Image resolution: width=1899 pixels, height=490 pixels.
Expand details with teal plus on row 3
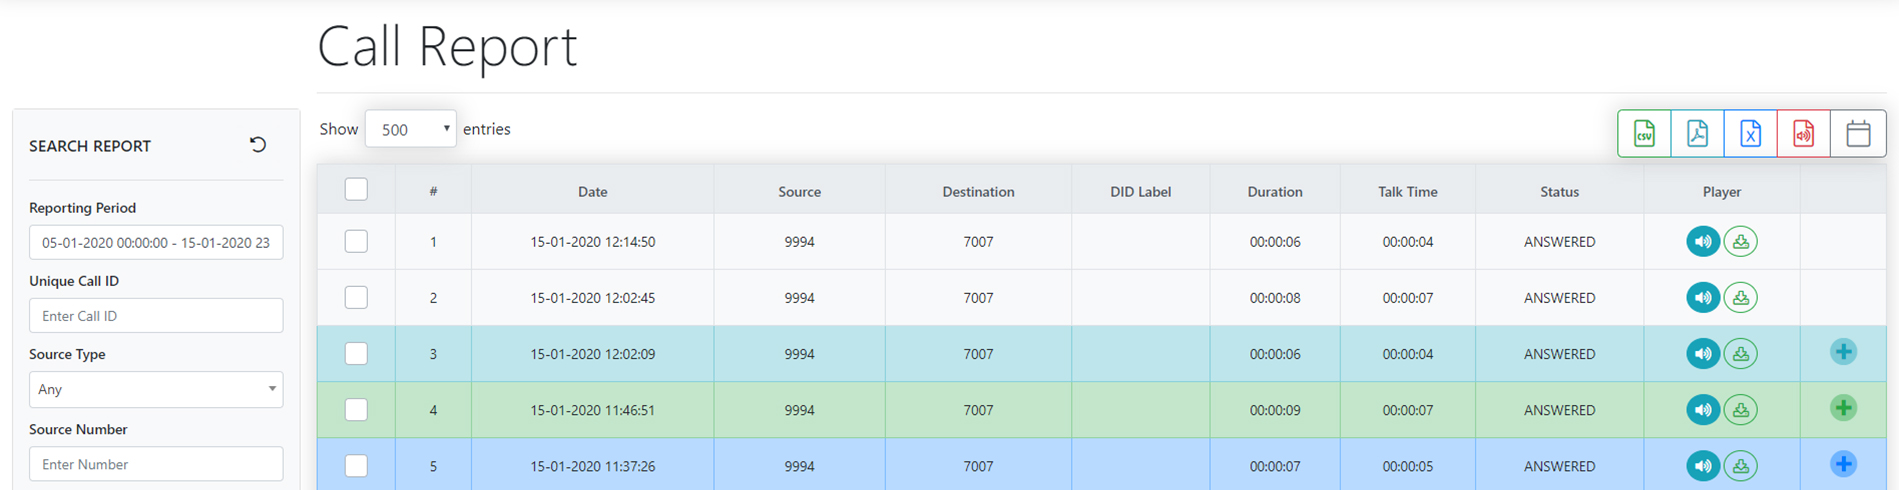tap(1844, 352)
